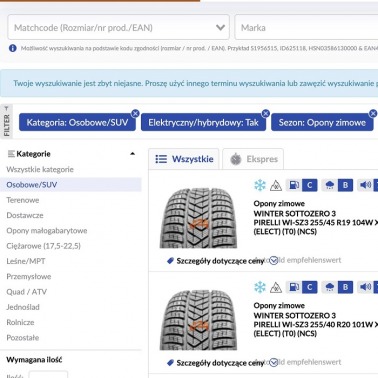Image resolution: width=378 pixels, height=378 pixels.
Task: Switch to the Wszystkie tab
Action: pos(184,159)
